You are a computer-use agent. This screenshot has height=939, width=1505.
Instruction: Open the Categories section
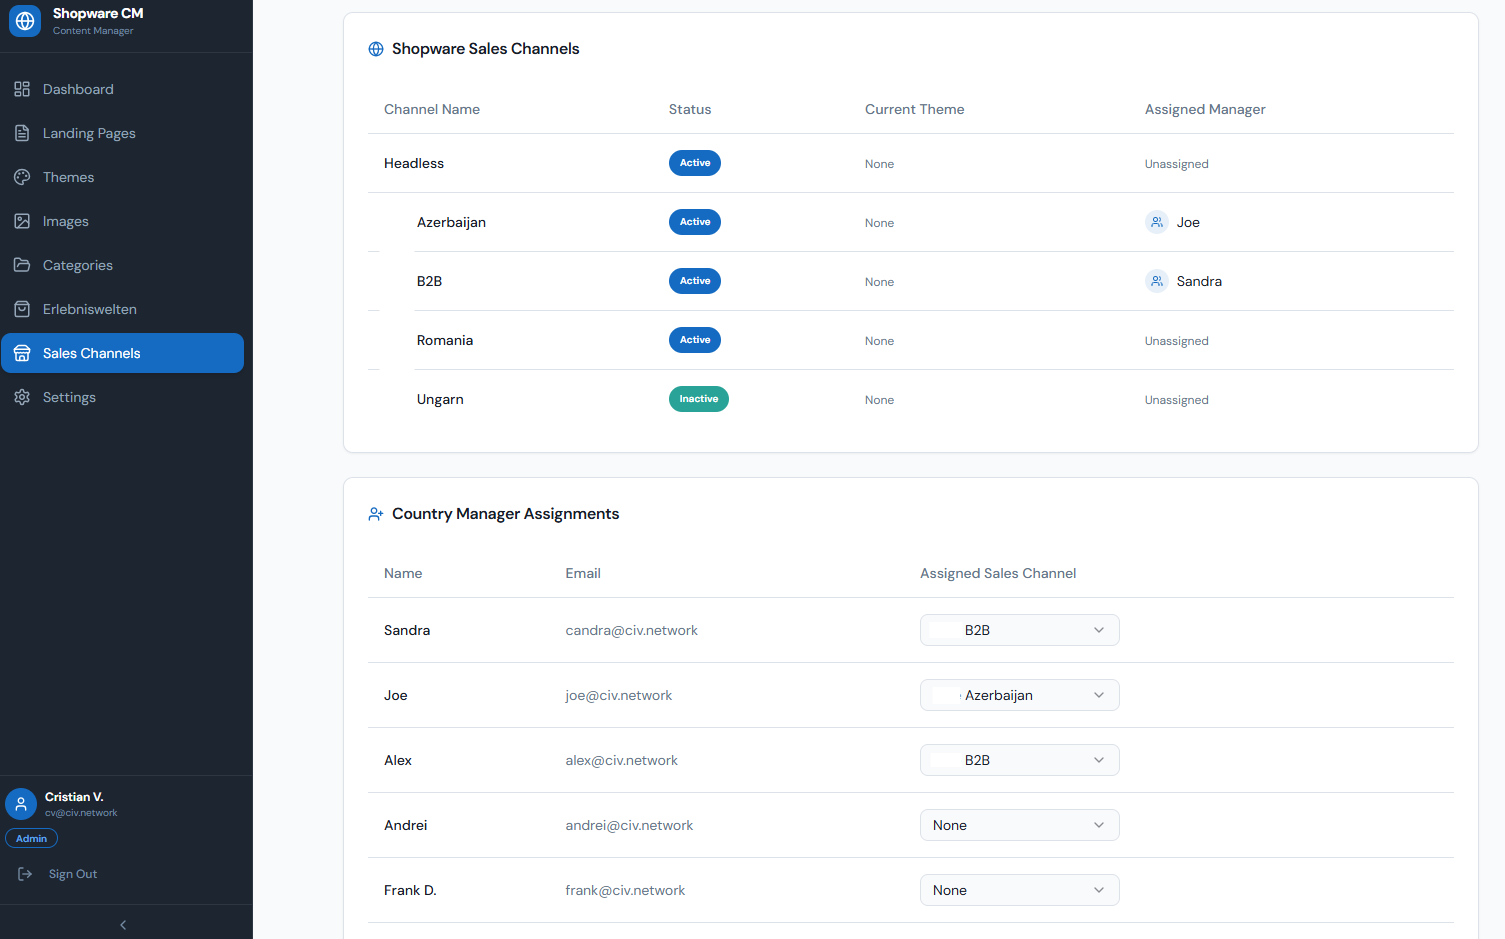(x=122, y=265)
